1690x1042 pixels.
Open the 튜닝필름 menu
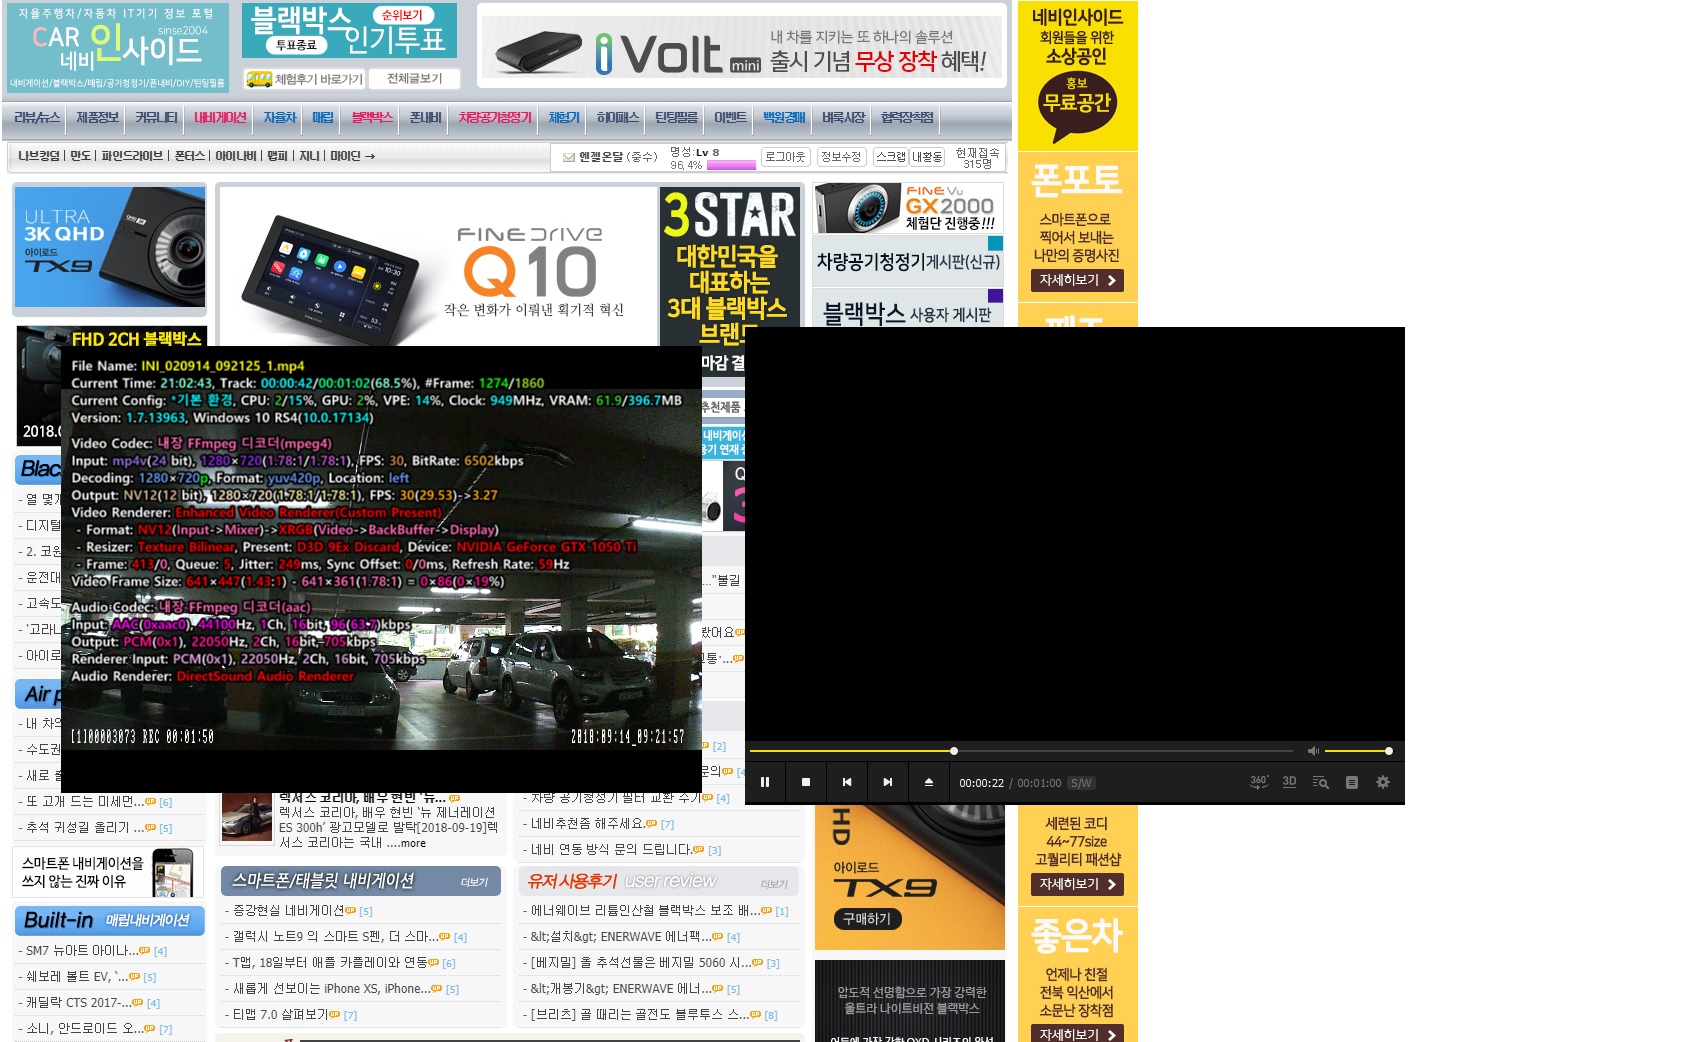click(676, 118)
